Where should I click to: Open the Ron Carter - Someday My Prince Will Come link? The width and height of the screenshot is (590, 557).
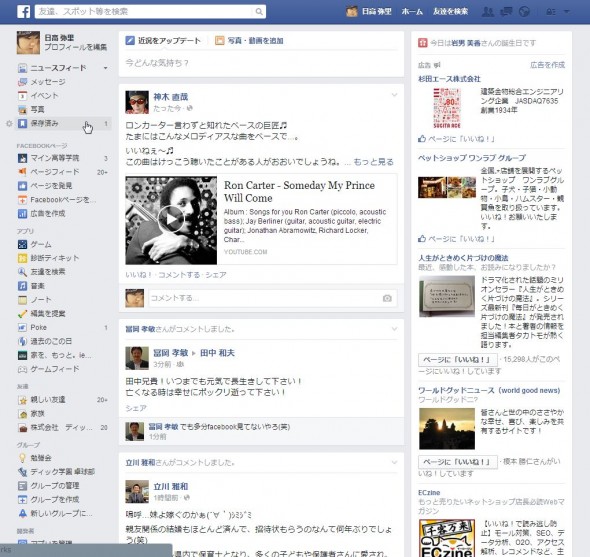tap(299, 192)
